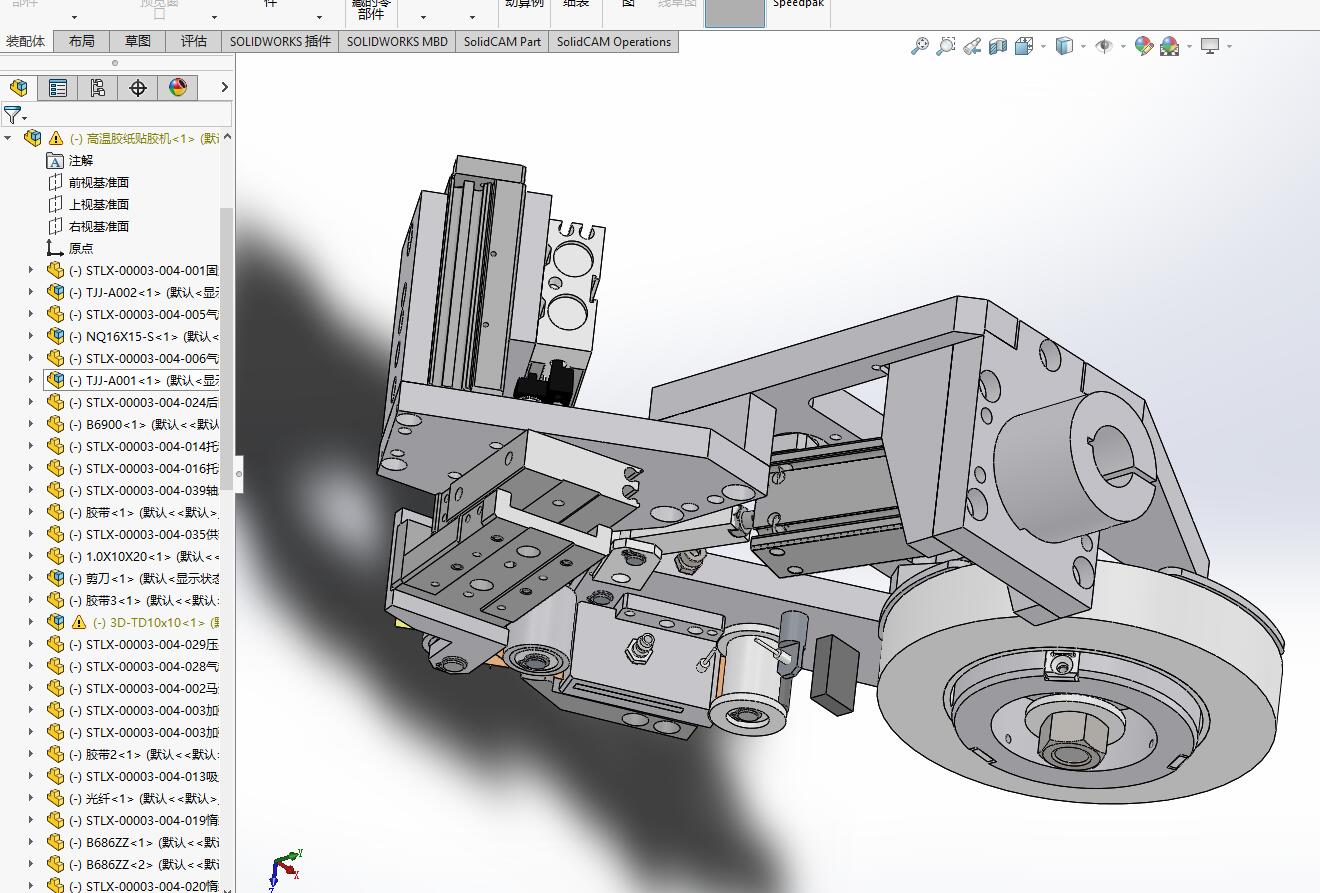Viewport: 1320px width, 893px height.
Task: Open the 评估 tab
Action: (x=194, y=42)
